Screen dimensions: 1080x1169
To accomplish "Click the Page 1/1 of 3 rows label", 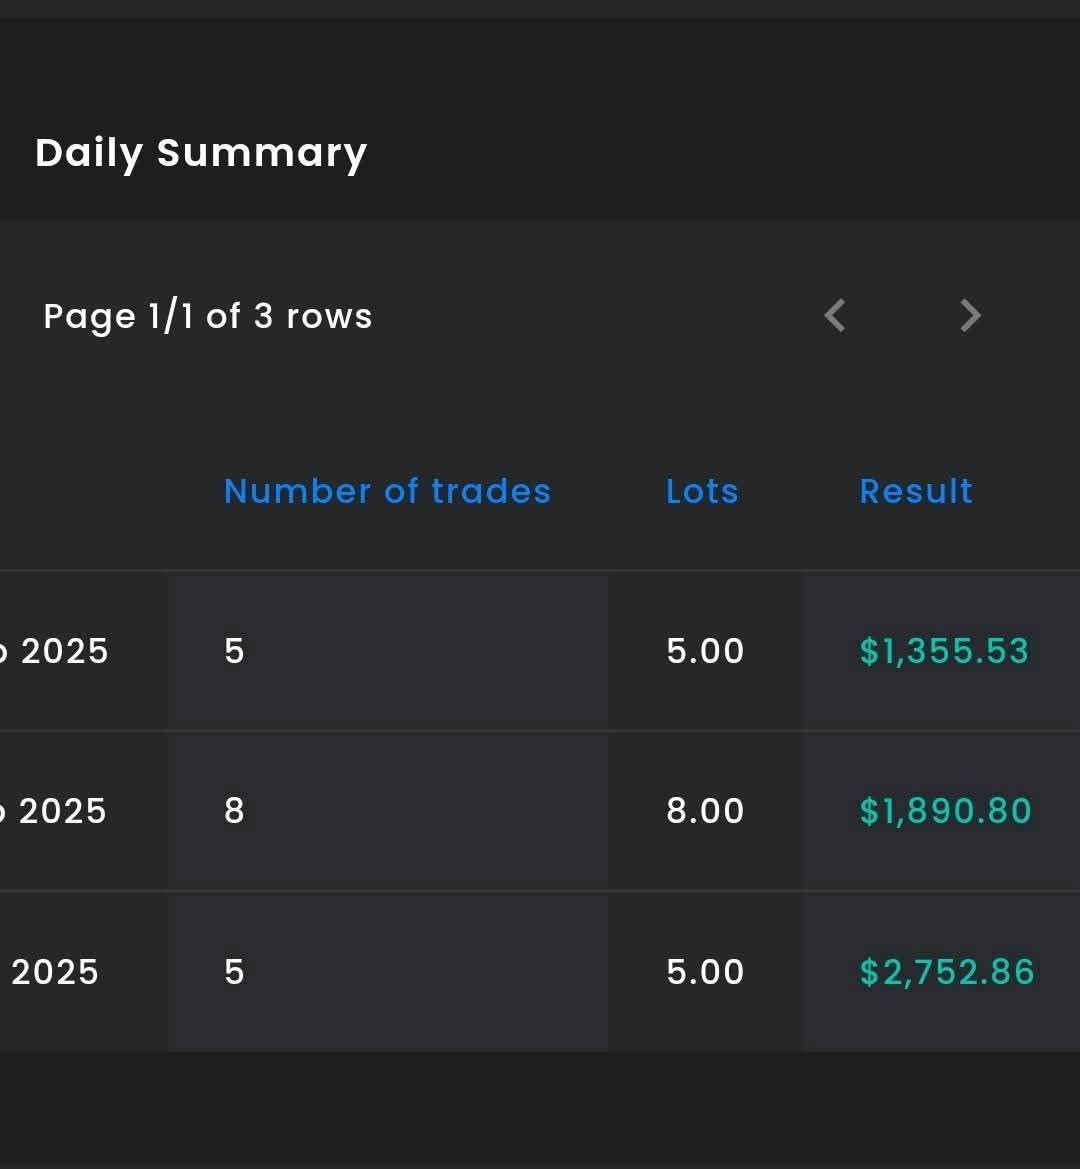I will (x=208, y=316).
